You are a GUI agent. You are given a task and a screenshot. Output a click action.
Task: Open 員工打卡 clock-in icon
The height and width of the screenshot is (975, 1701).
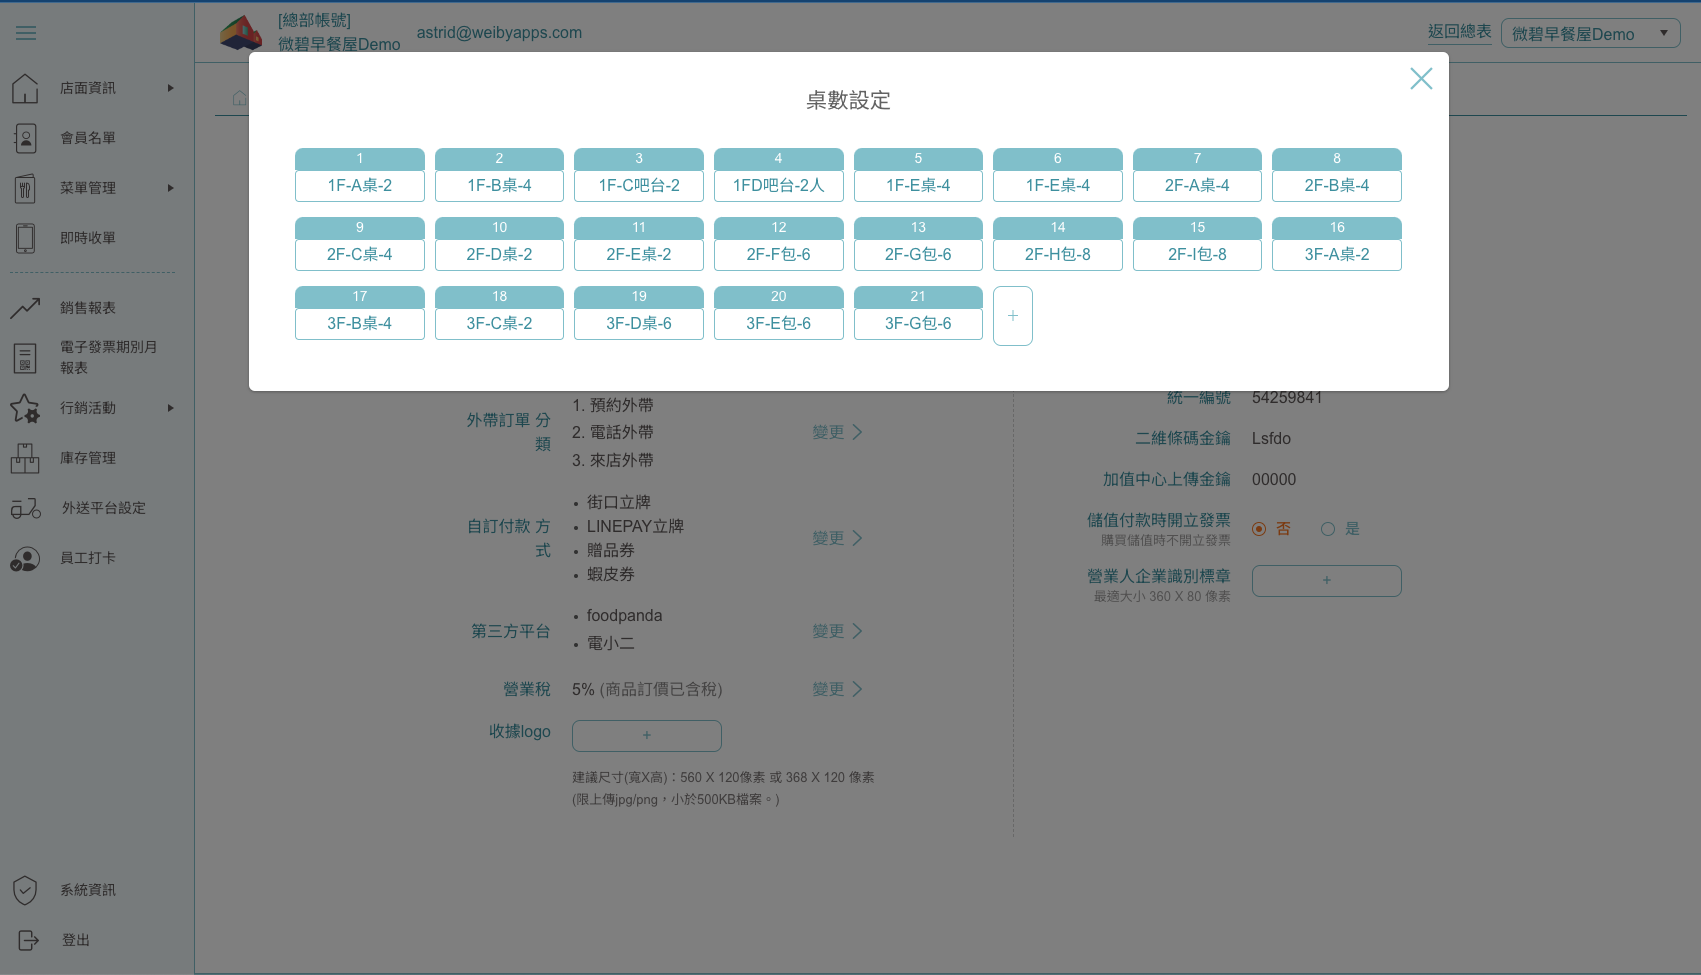tap(25, 558)
